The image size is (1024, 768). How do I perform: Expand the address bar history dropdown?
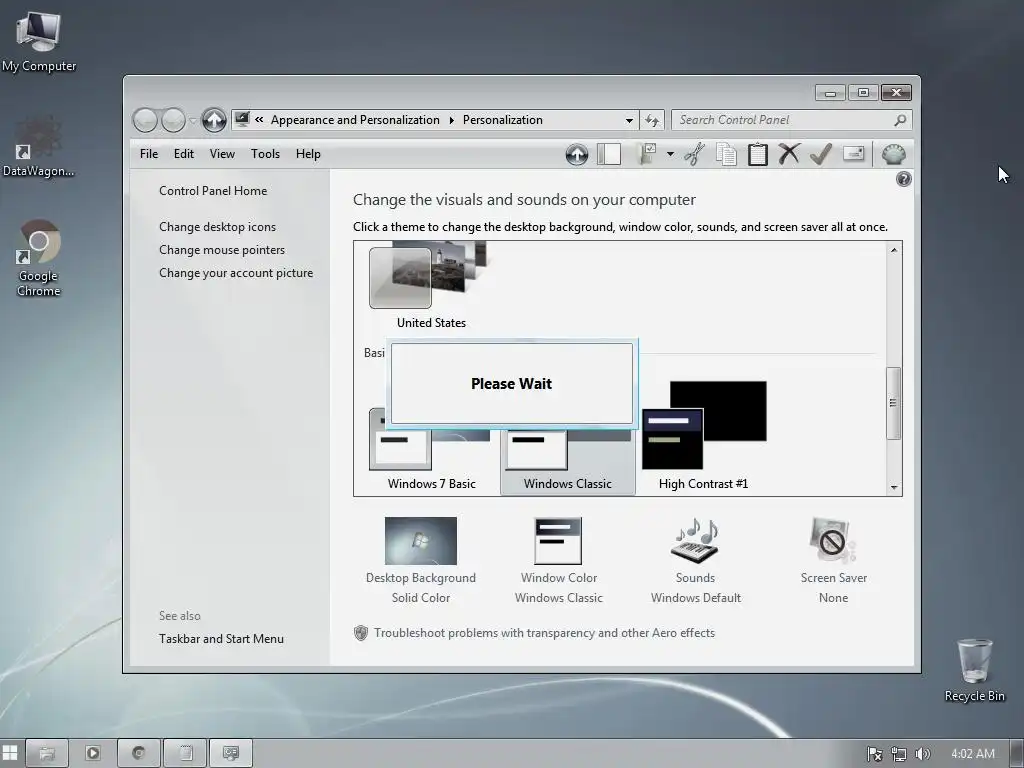tap(629, 120)
